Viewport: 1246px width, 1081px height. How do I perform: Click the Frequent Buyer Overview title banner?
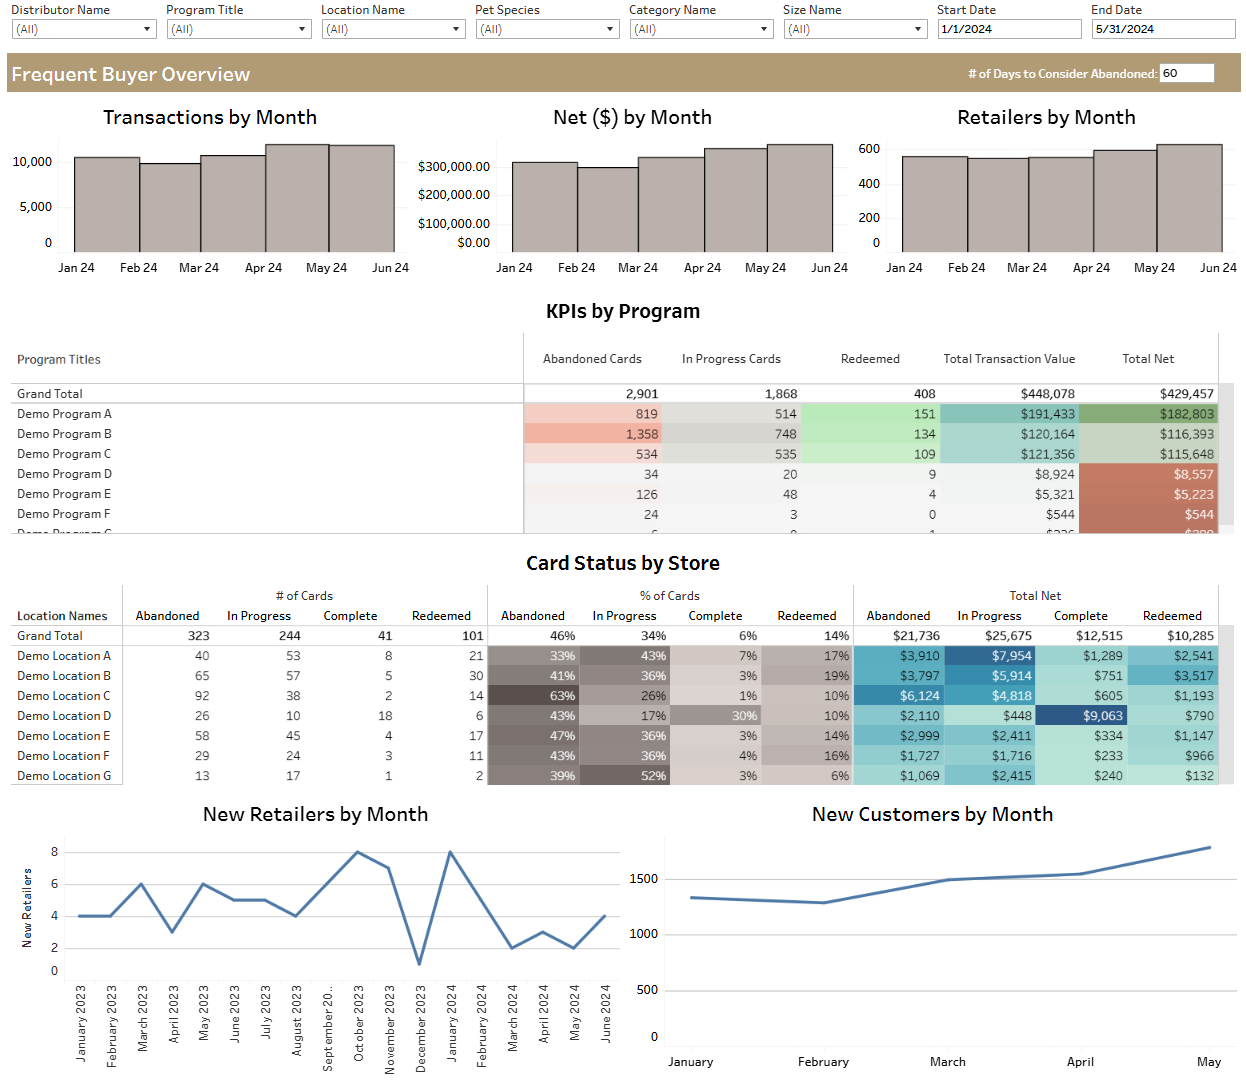point(131,74)
